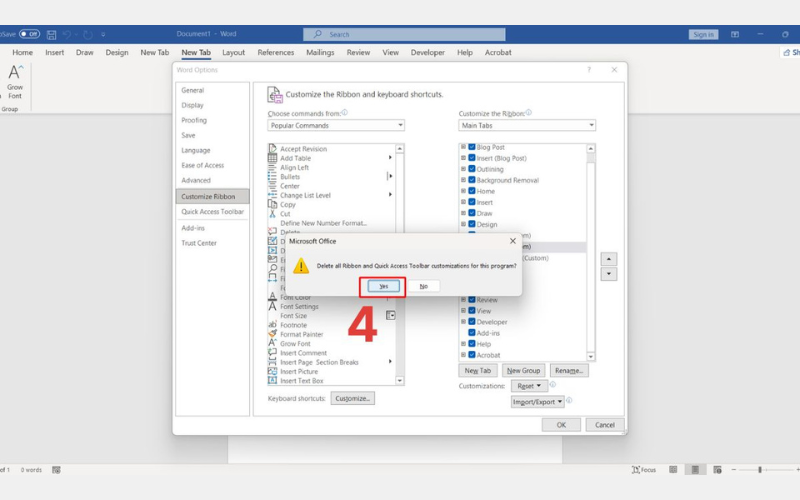Click the Move Down arrow button
800x500 pixels.
(608, 274)
